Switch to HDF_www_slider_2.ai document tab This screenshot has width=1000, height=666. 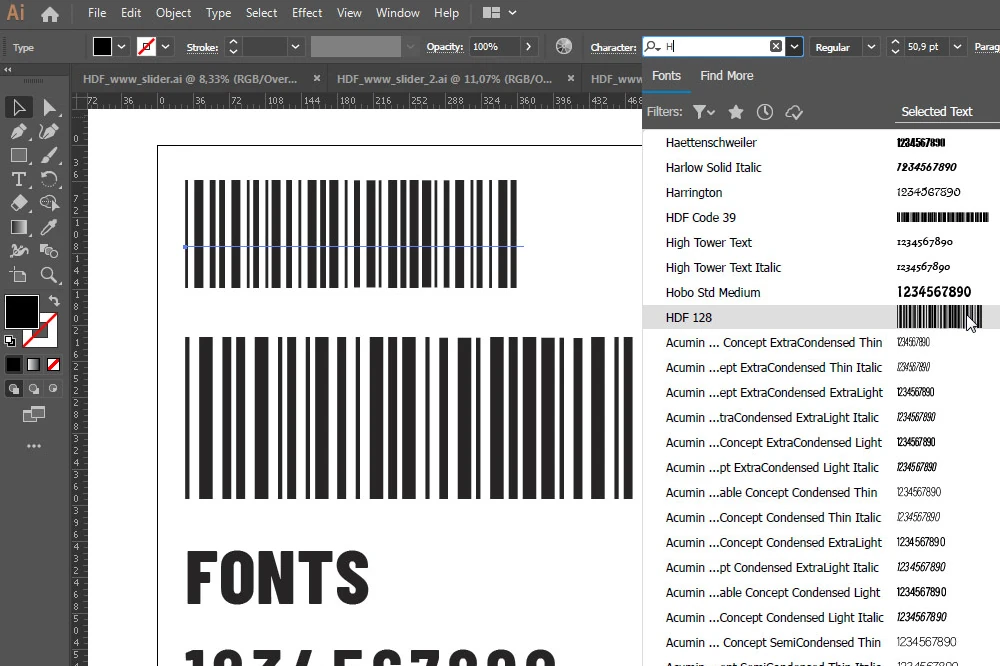pyautogui.click(x=444, y=79)
